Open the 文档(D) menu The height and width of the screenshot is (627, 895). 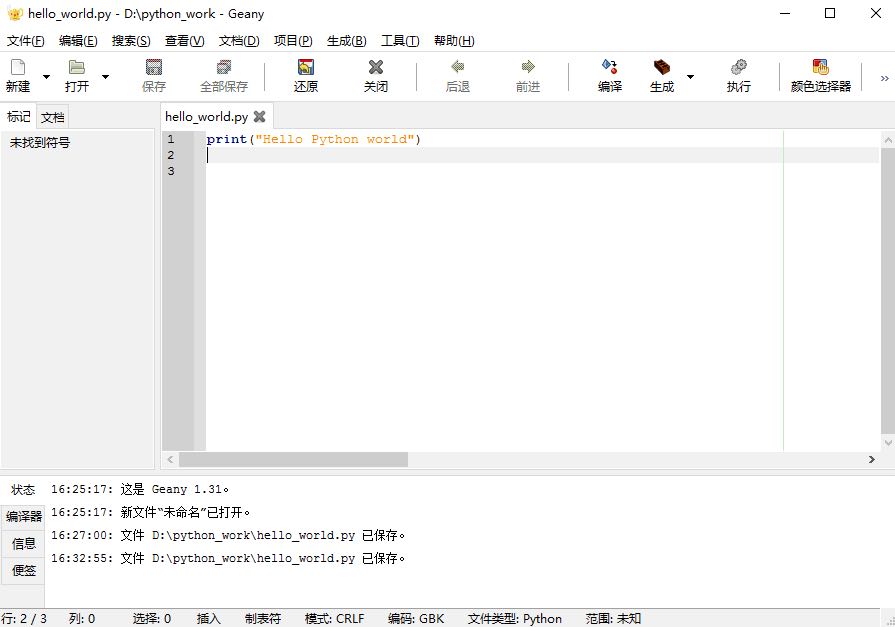239,41
